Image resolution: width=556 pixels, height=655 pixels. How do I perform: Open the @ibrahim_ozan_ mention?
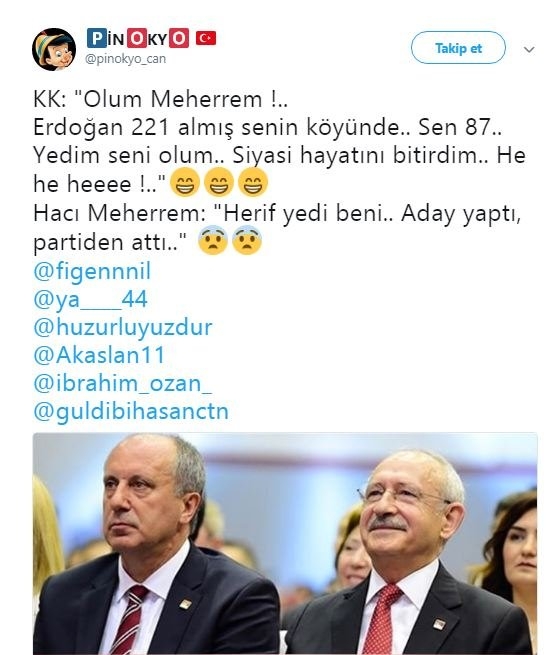[x=122, y=383]
